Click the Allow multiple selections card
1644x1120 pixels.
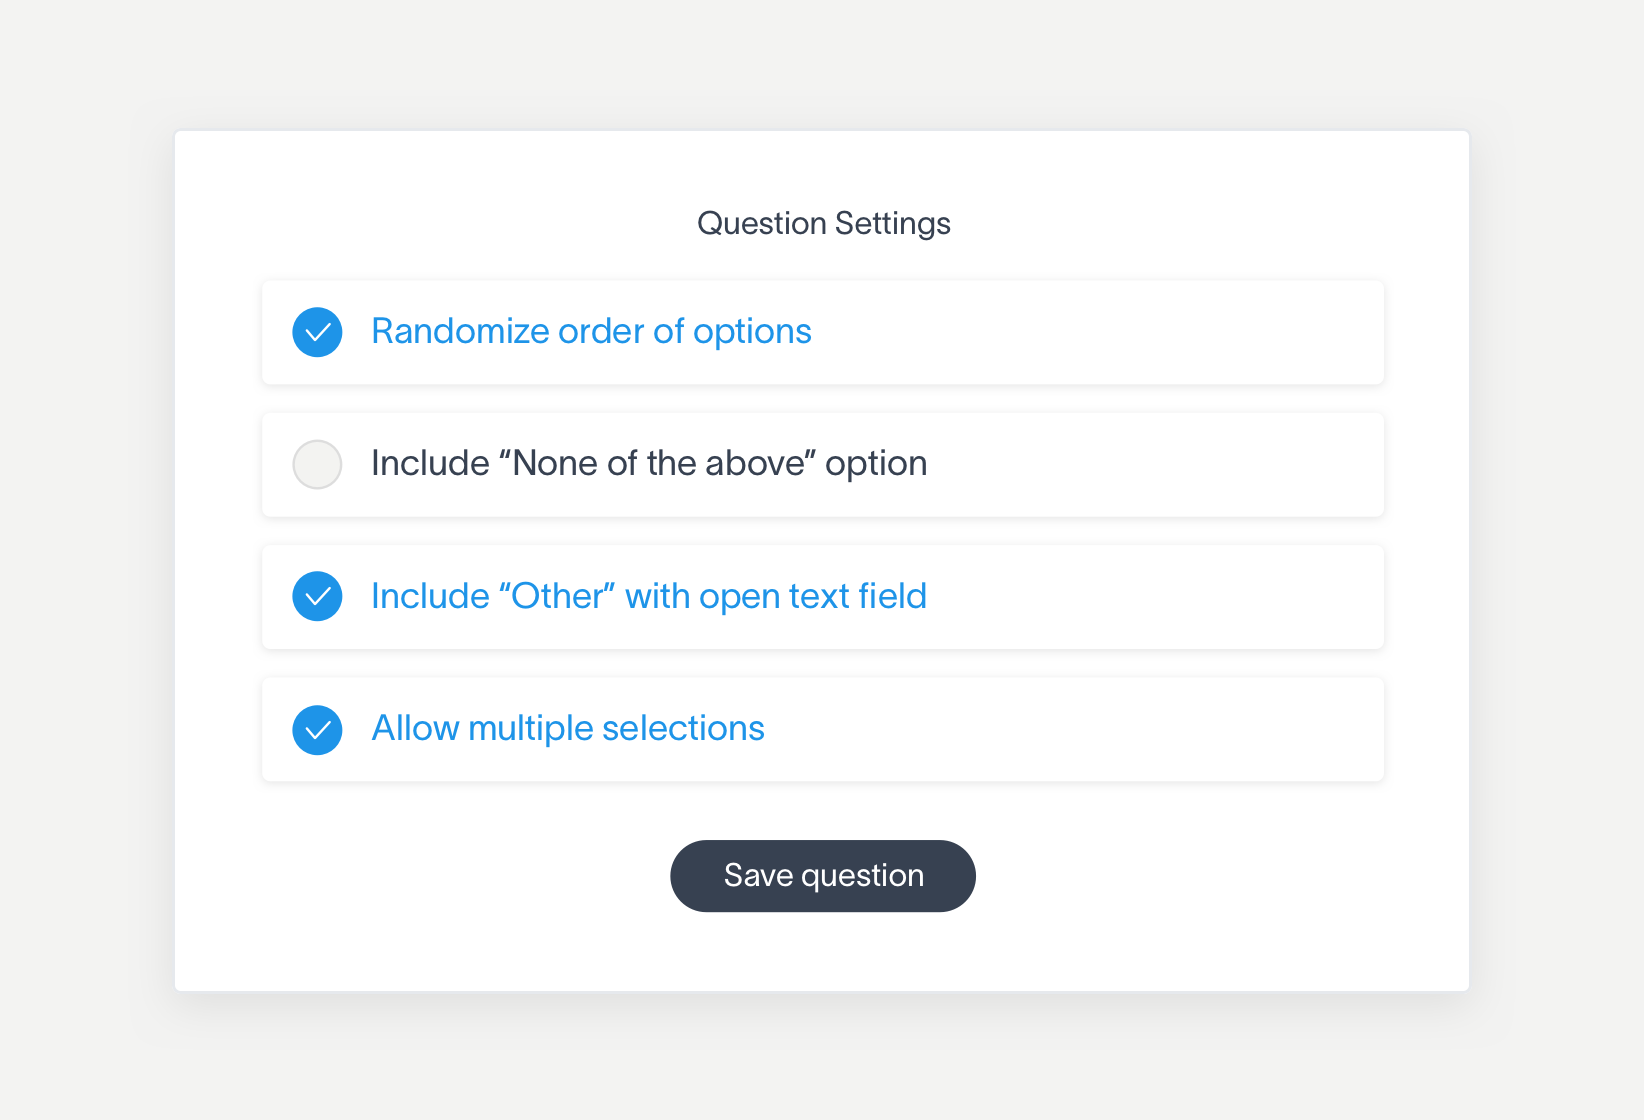1100,729
